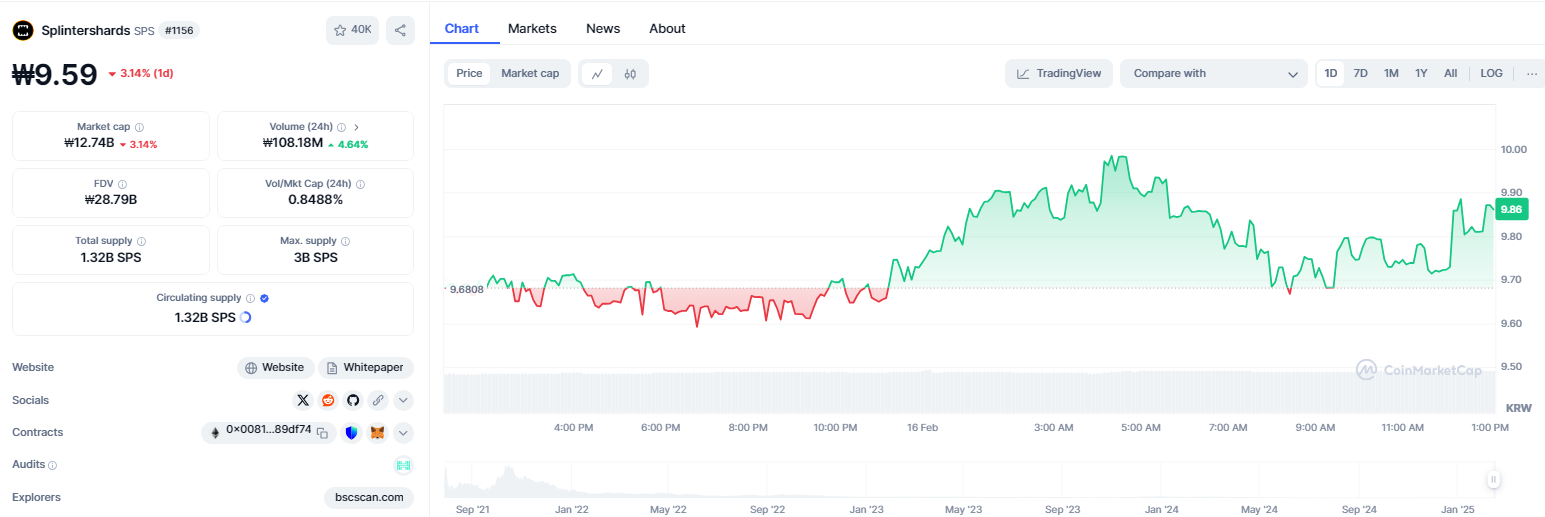The width and height of the screenshot is (1545, 517).
Task: Click the KRW currency label
Action: tap(1518, 408)
